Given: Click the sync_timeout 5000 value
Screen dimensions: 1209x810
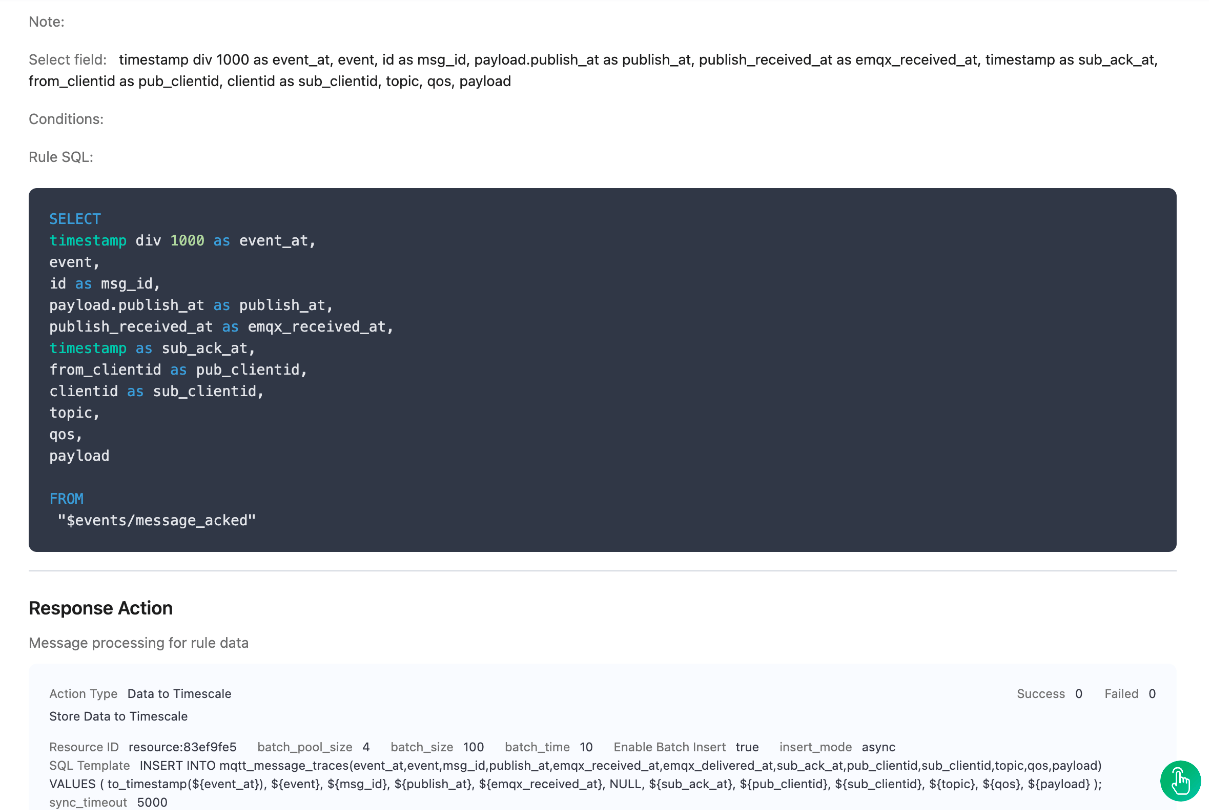Looking at the screenshot, I should tap(152, 802).
